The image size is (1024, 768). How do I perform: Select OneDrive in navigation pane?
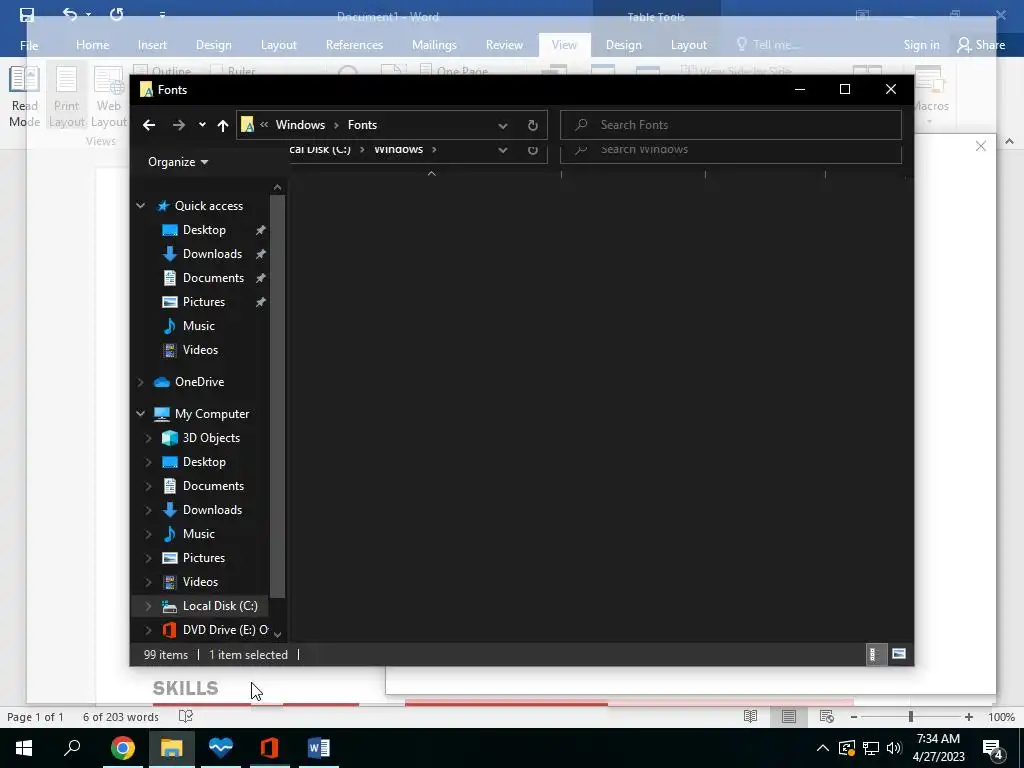[199, 382]
